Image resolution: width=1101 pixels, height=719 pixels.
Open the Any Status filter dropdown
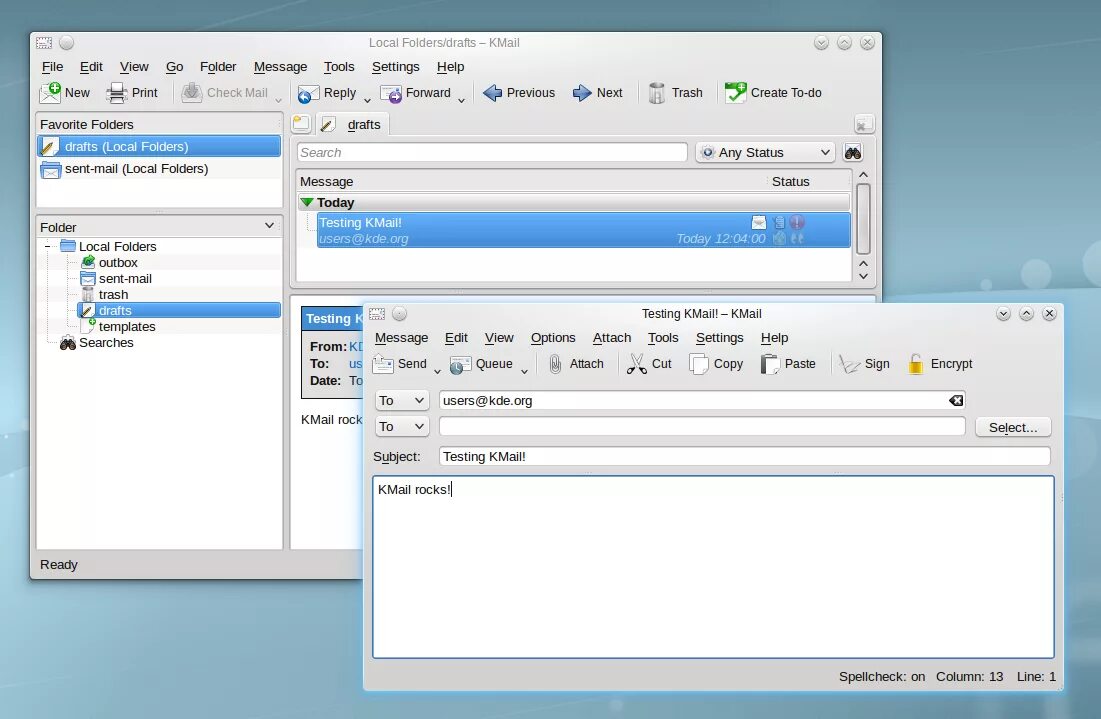coord(766,152)
